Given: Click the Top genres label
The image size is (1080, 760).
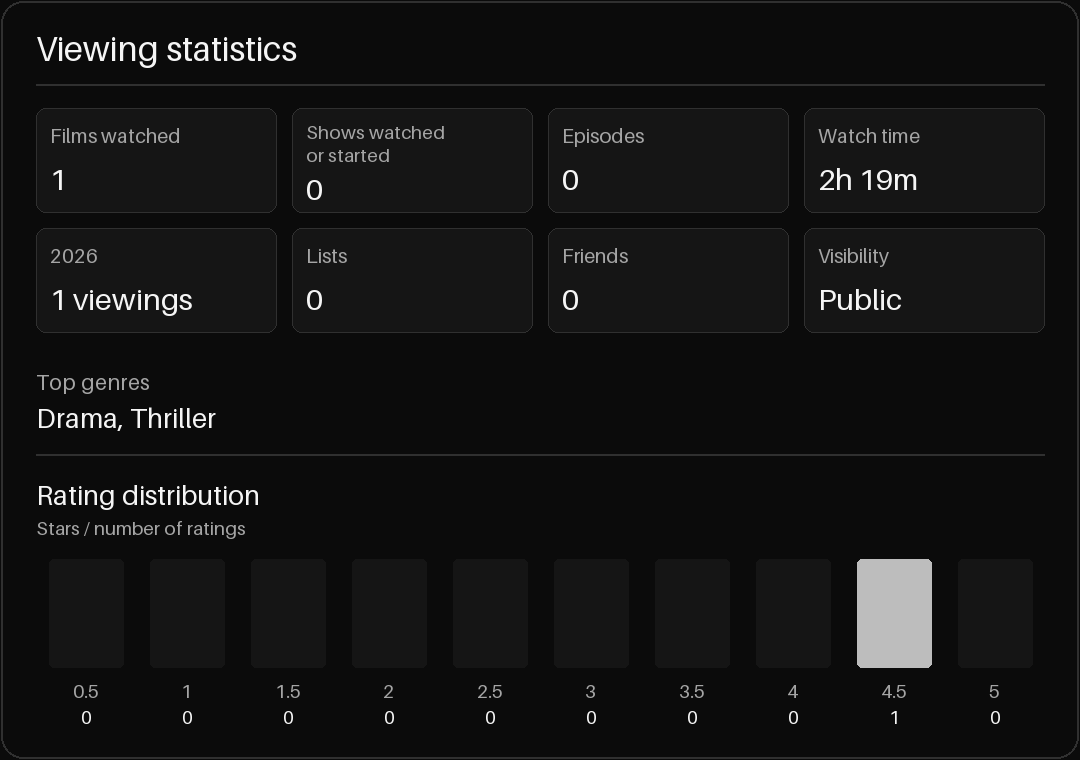Looking at the screenshot, I should point(93,382).
